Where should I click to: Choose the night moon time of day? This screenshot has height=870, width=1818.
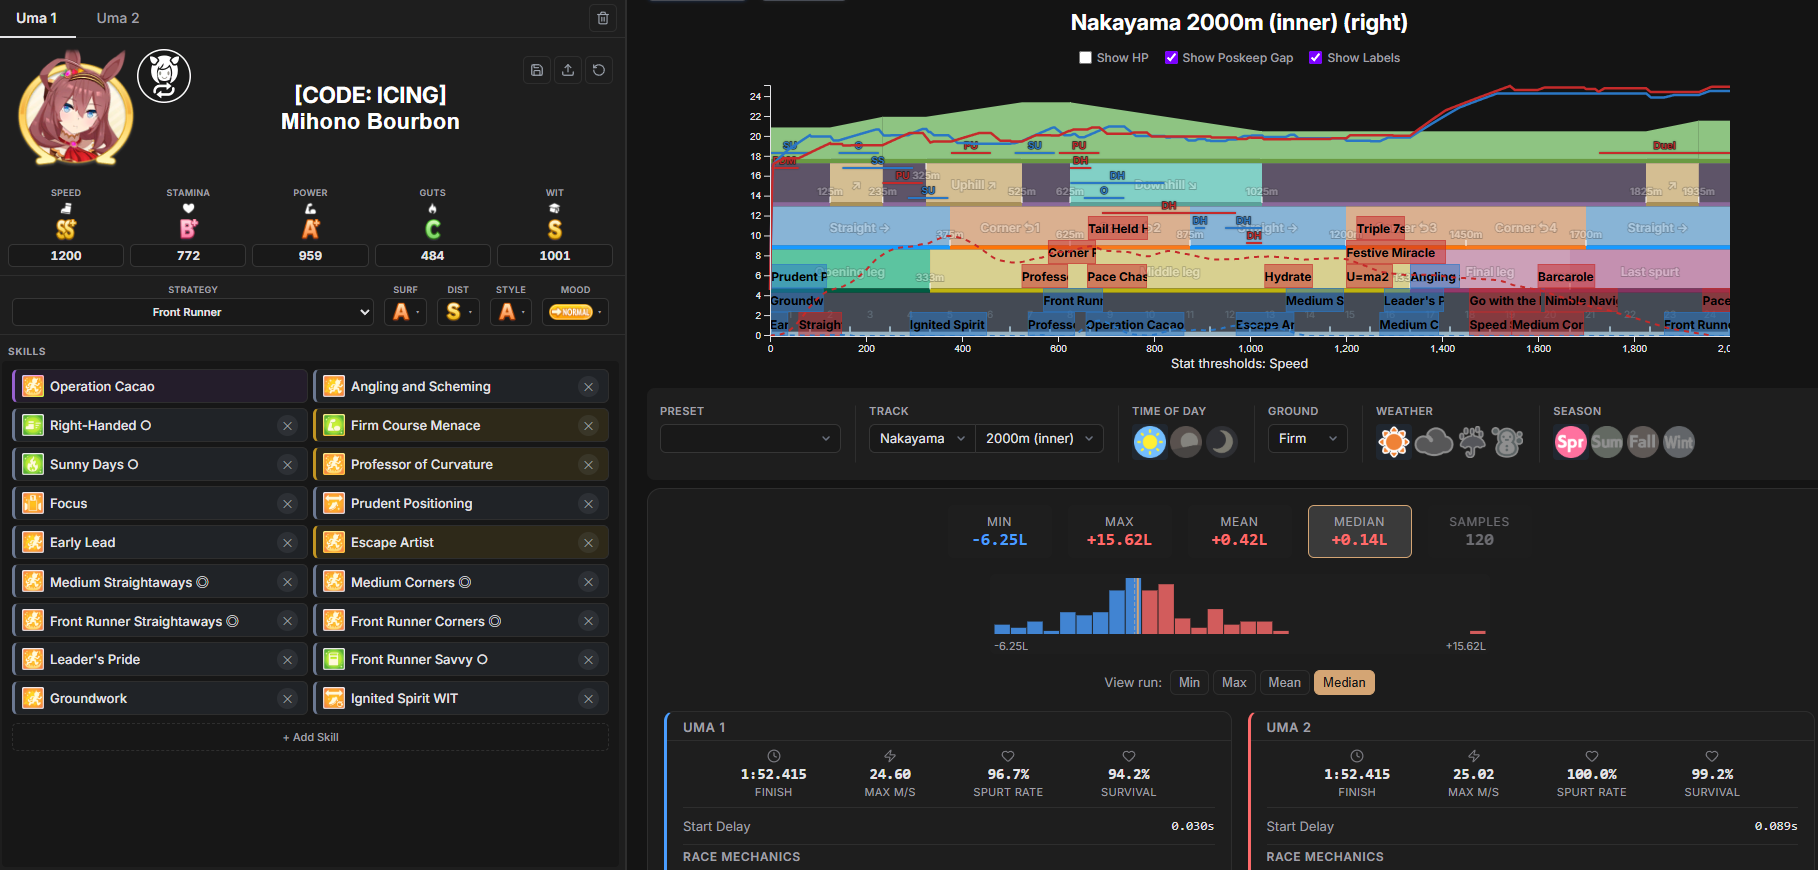pos(1221,441)
